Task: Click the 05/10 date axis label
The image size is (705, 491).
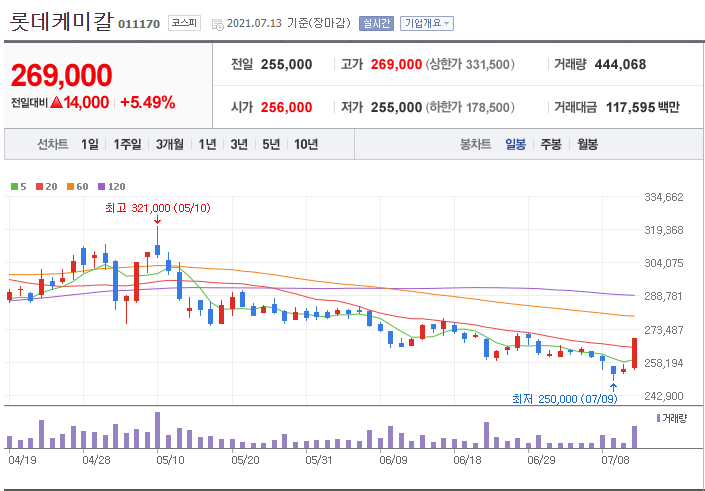Action: click(170, 460)
